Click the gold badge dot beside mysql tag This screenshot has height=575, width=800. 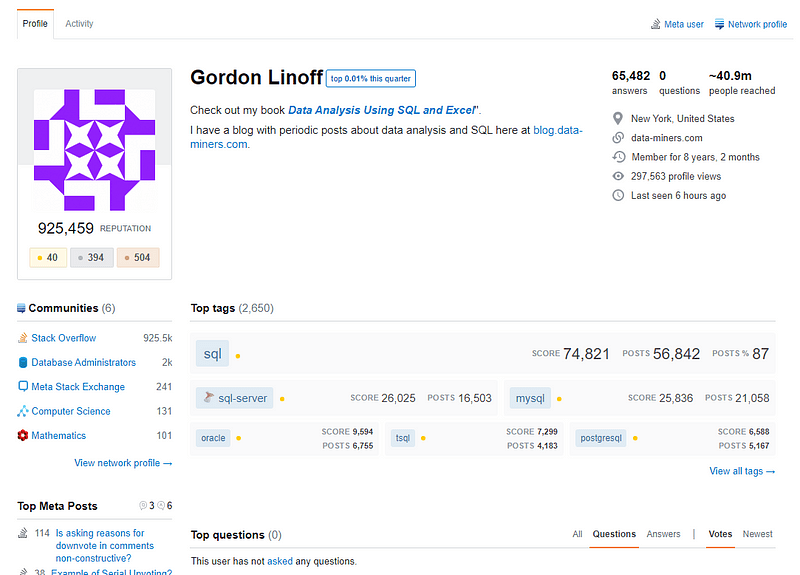pos(559,399)
